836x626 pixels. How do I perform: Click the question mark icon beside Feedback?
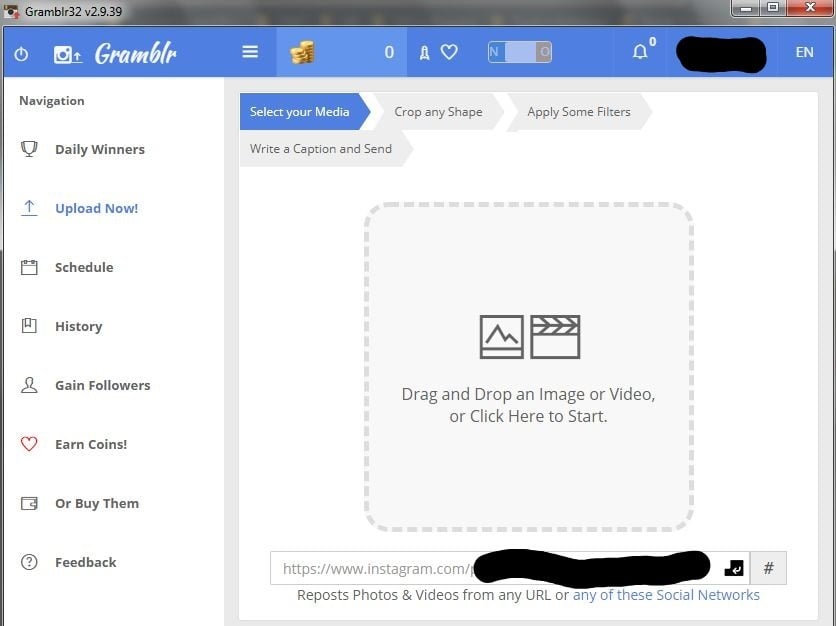[x=29, y=562]
